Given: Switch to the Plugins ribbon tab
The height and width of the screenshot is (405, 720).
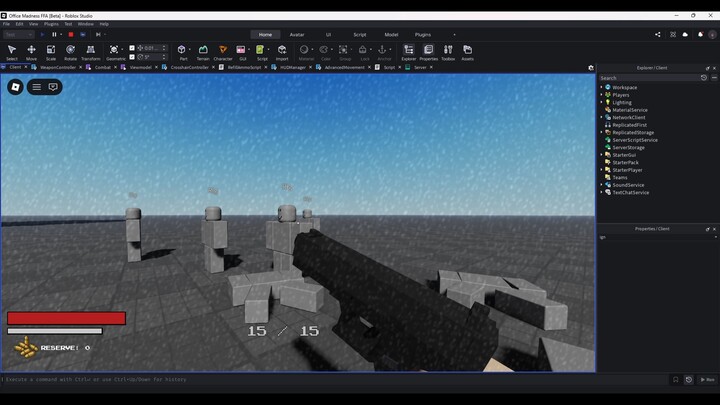Looking at the screenshot, I should 423,34.
